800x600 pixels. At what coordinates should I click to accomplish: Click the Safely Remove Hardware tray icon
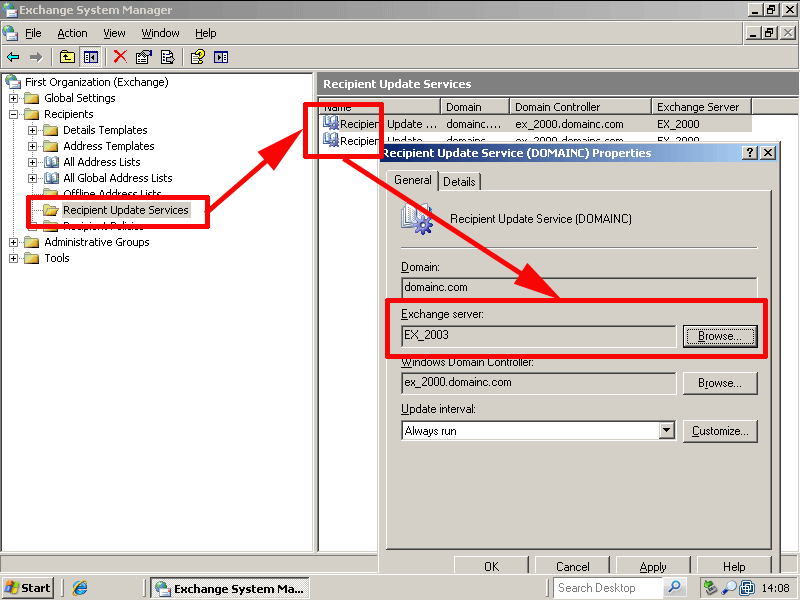pyautogui.click(x=710, y=588)
